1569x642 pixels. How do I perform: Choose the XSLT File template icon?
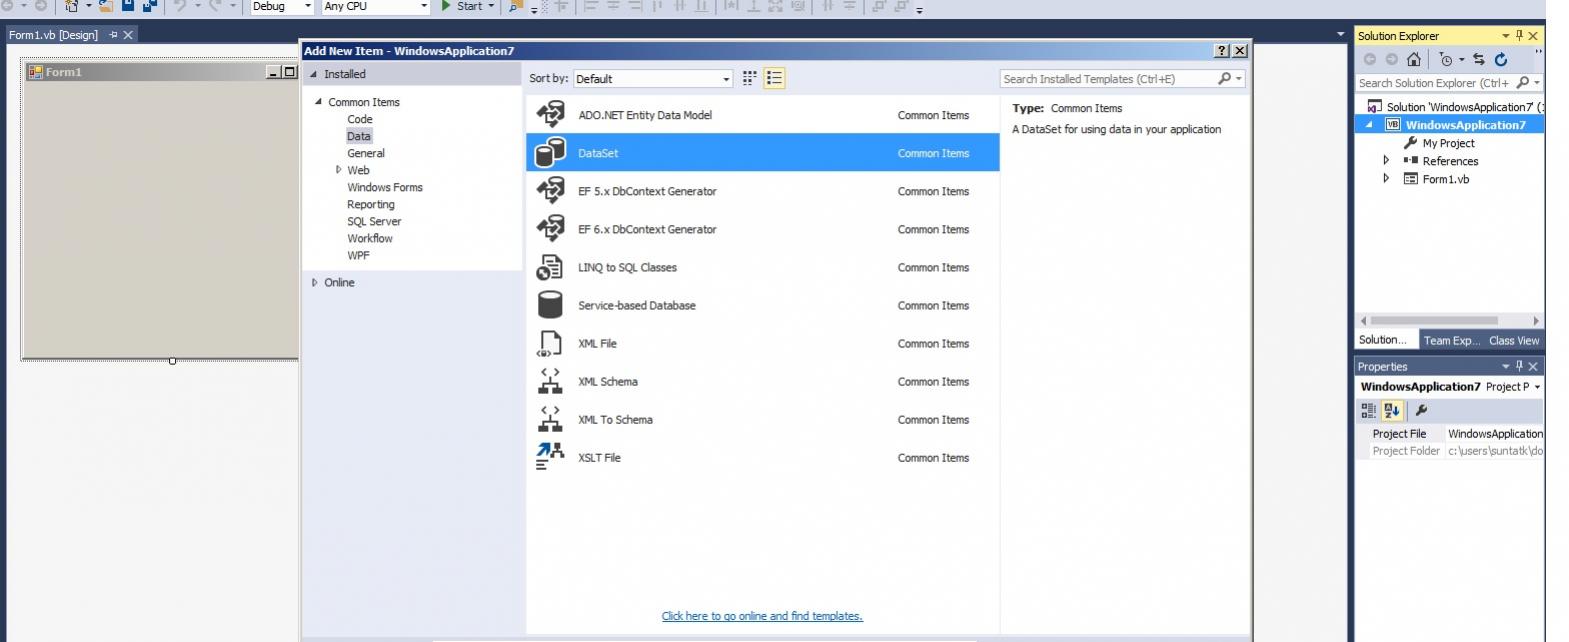click(550, 457)
